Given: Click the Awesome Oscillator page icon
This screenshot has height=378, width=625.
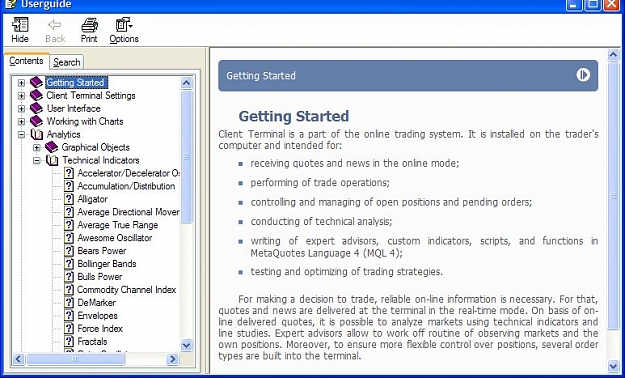Looking at the screenshot, I should pyautogui.click(x=69, y=238).
